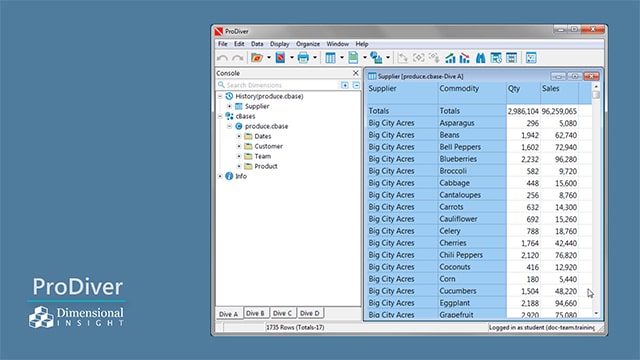
Task: Click the tabular view toolbar icon
Action: [330, 58]
